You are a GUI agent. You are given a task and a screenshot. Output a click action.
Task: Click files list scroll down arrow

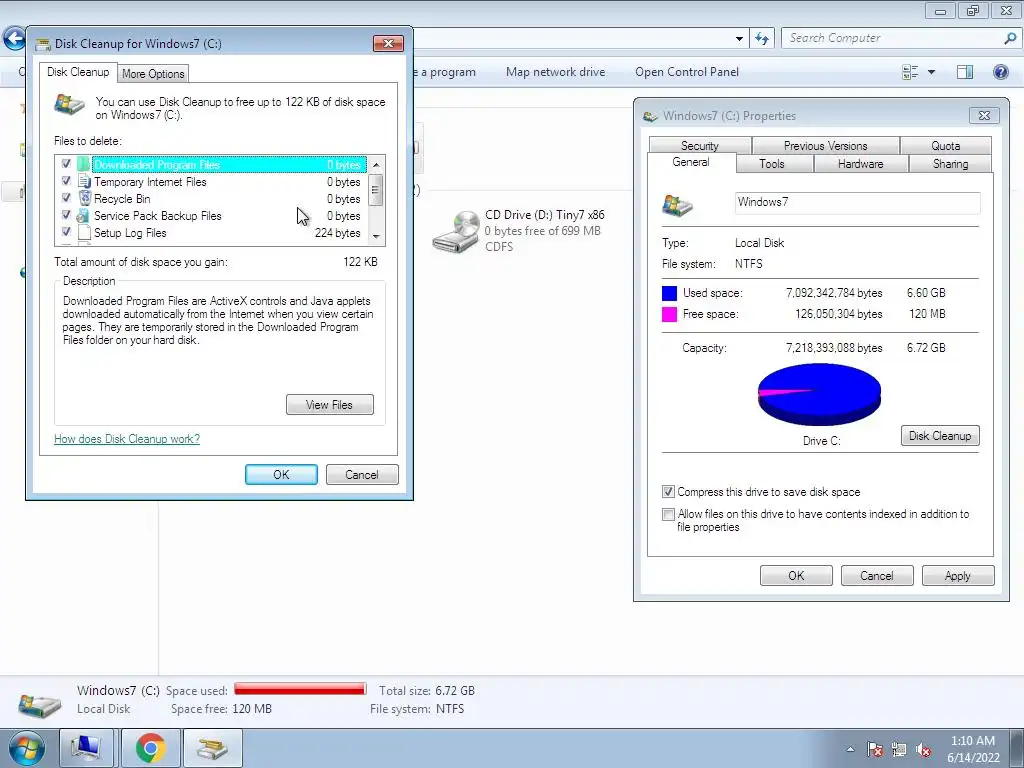click(x=376, y=236)
